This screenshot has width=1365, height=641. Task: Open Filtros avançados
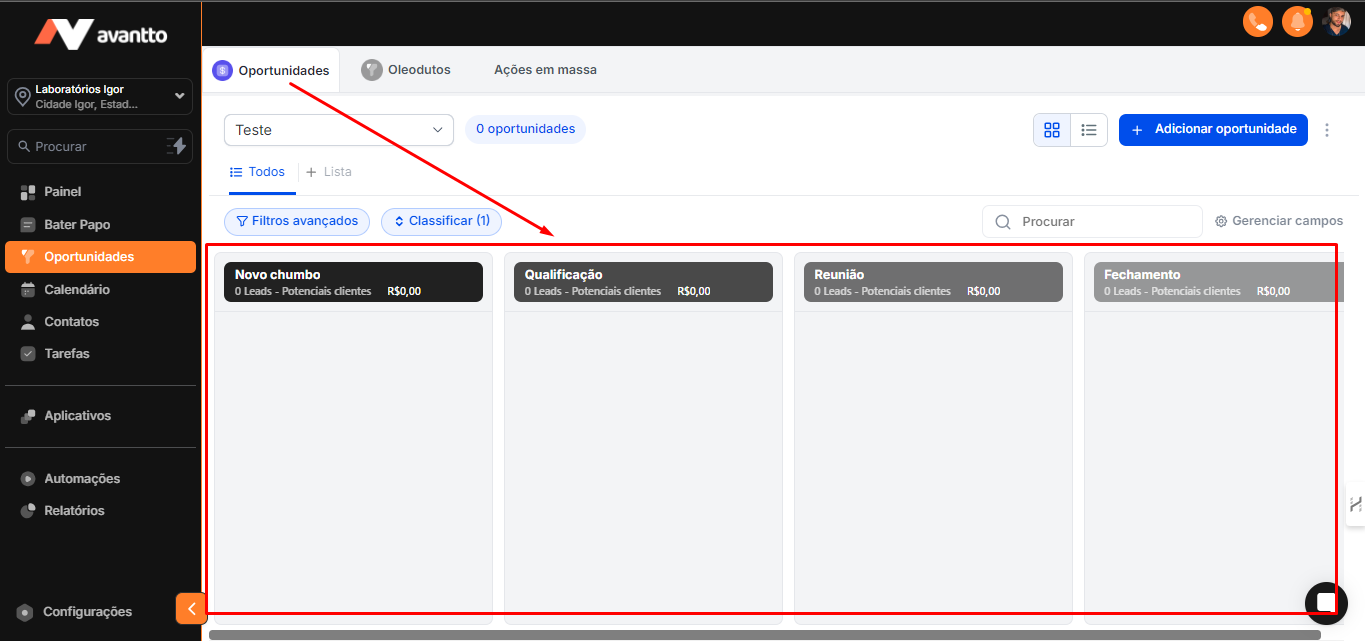297,221
